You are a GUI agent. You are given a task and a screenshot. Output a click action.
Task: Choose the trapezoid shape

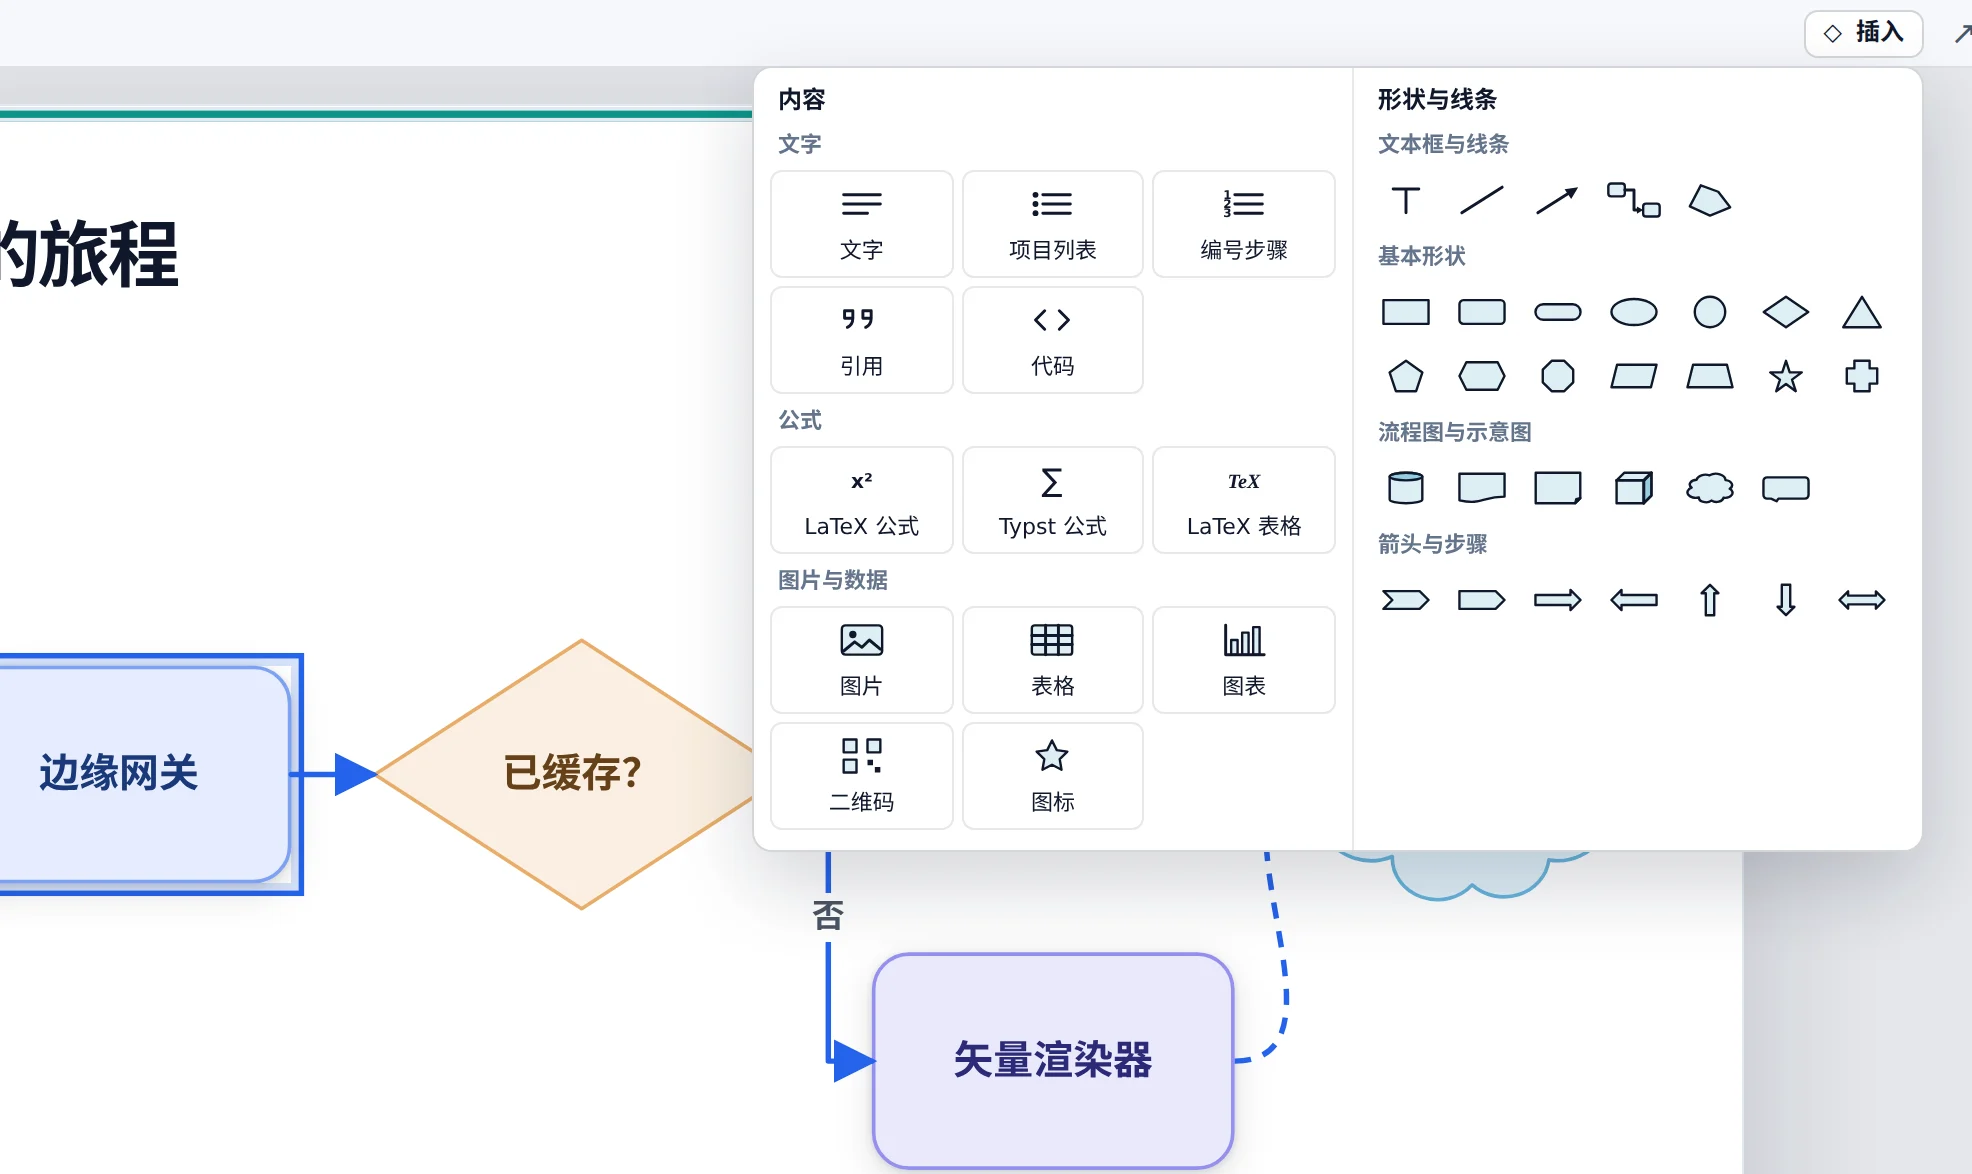coord(1710,377)
